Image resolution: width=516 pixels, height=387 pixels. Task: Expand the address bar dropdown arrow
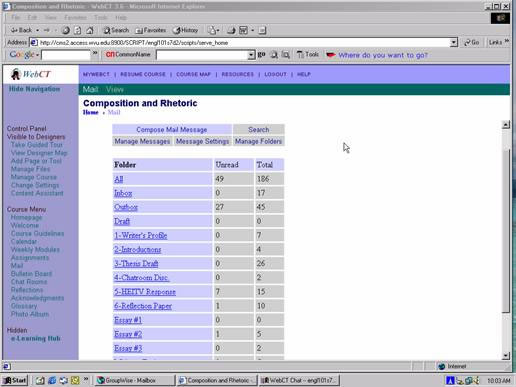pos(453,43)
